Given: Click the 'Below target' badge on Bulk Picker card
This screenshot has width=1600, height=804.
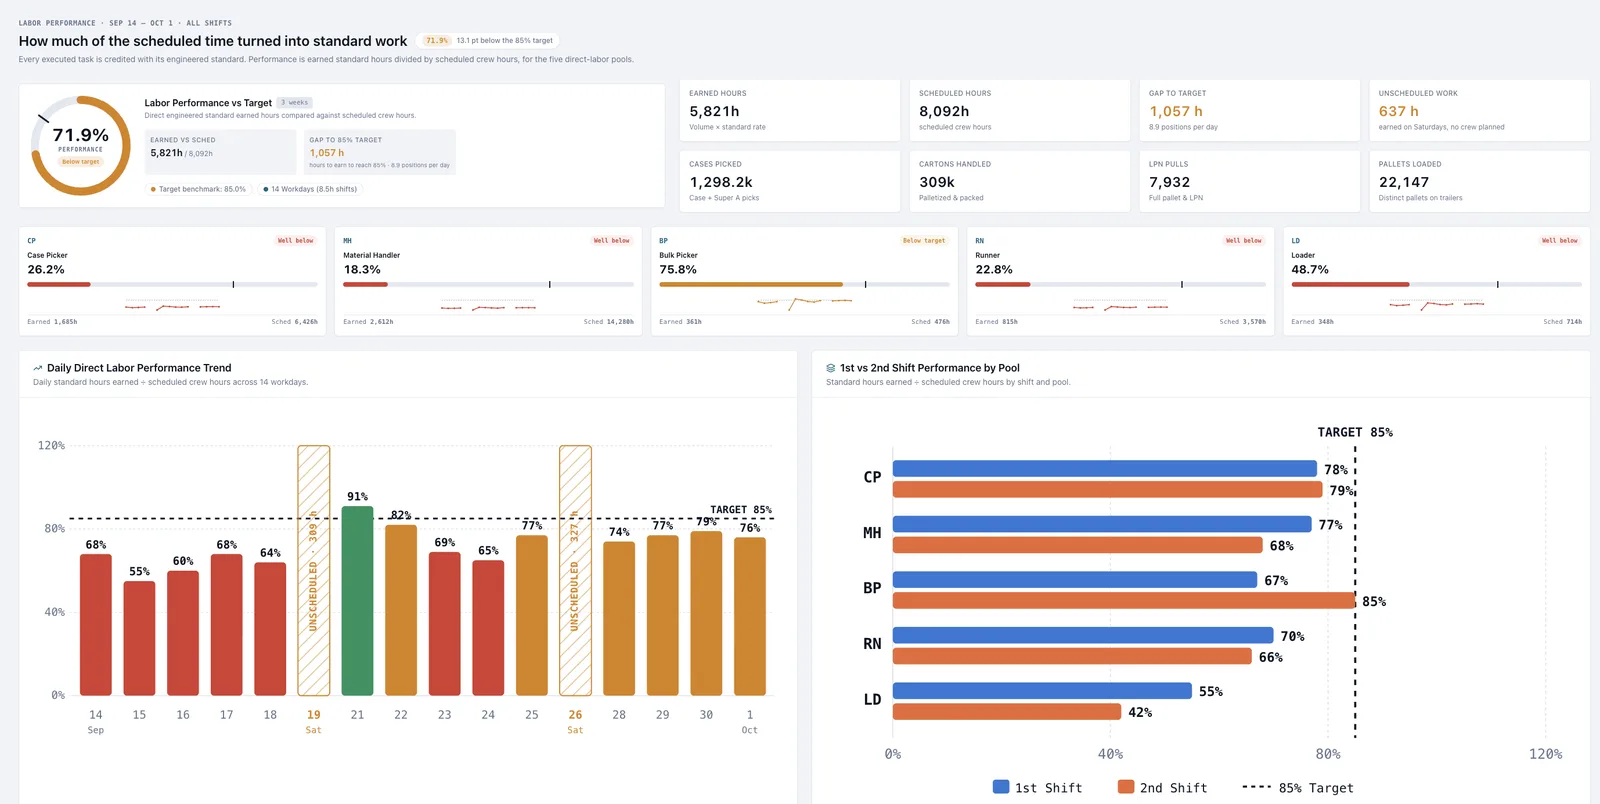Looking at the screenshot, I should click(924, 241).
